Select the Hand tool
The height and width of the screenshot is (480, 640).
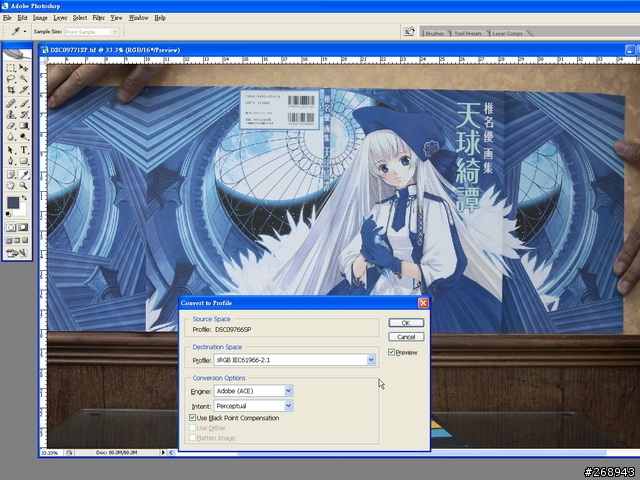coord(11,186)
